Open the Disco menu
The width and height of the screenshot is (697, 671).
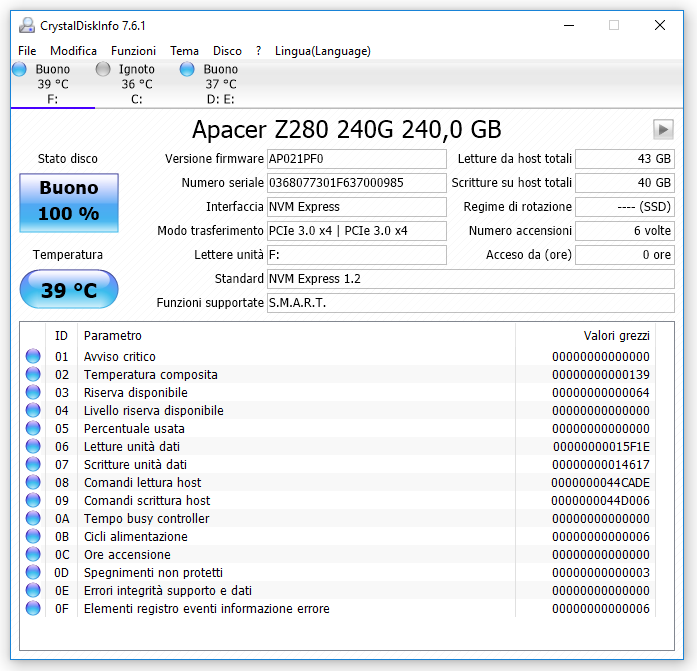pos(227,51)
